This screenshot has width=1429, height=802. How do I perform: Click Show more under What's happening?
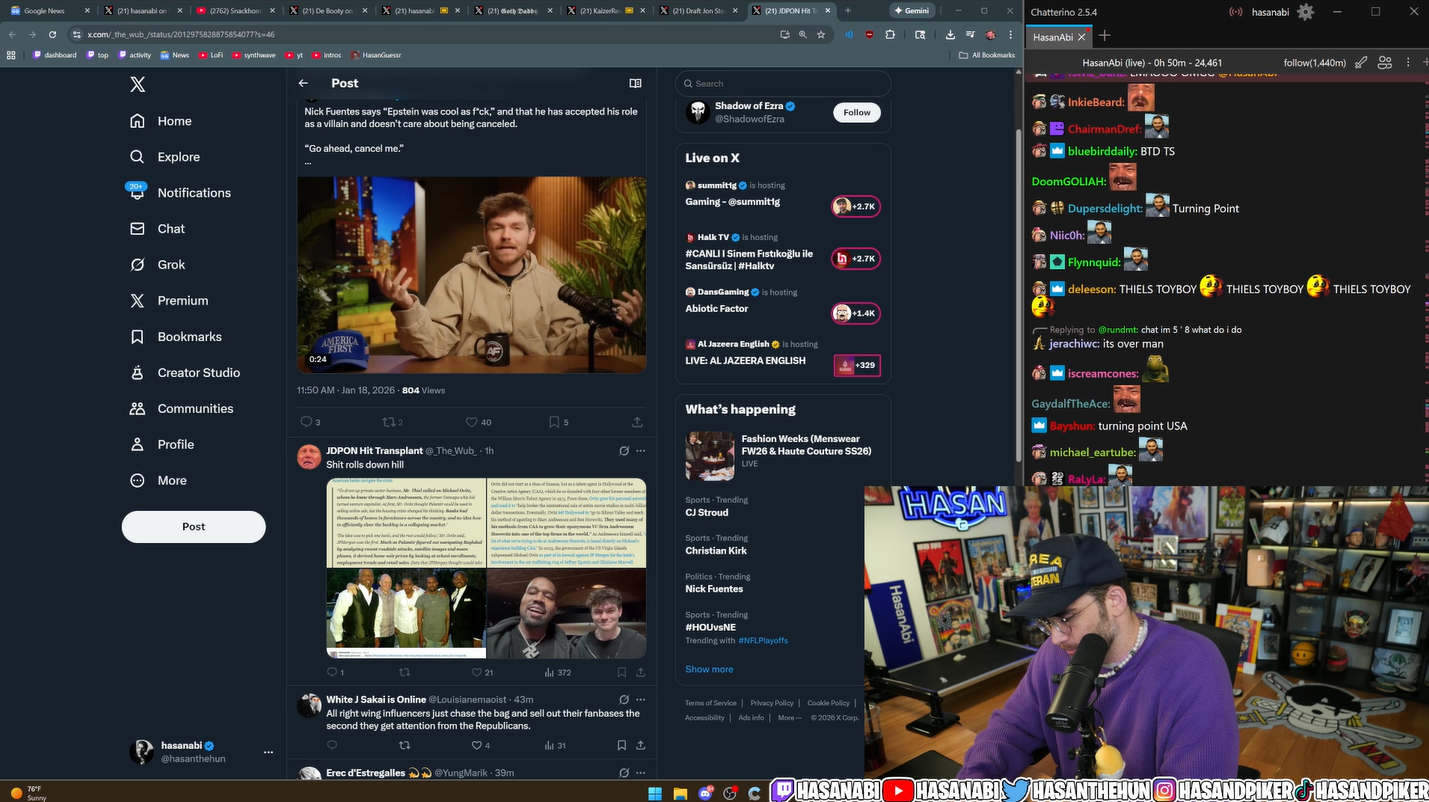(x=709, y=669)
